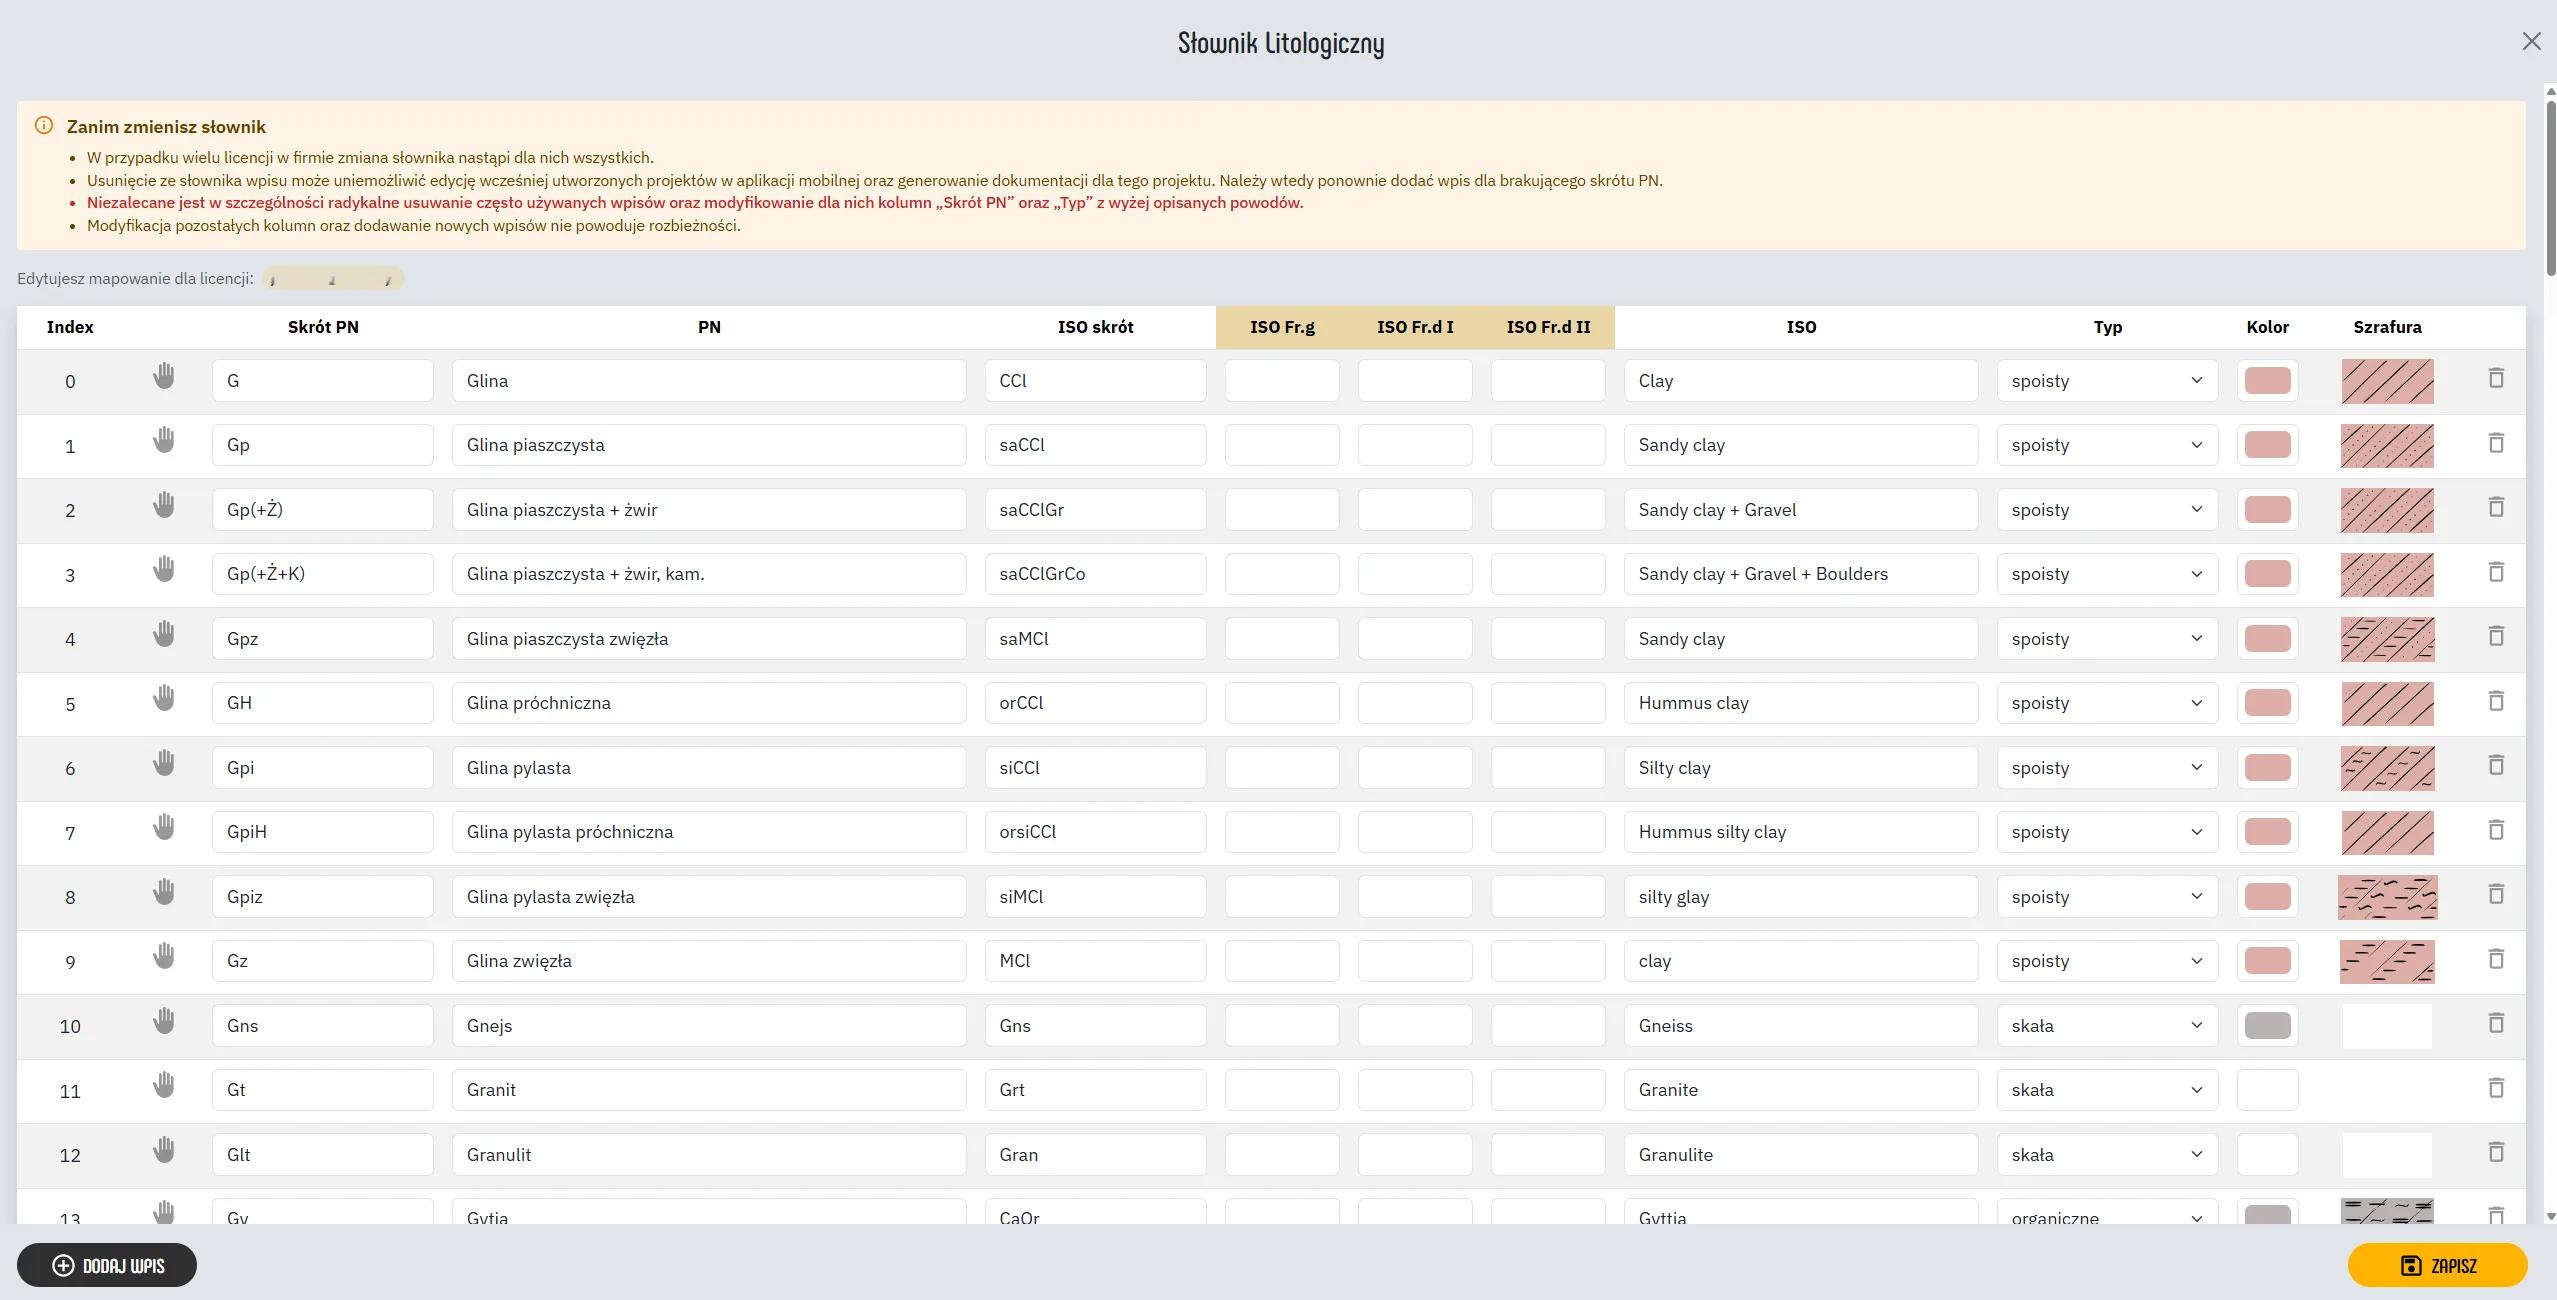Delete the Granulit entry
Image resolution: width=2557 pixels, height=1300 pixels.
point(2496,1152)
